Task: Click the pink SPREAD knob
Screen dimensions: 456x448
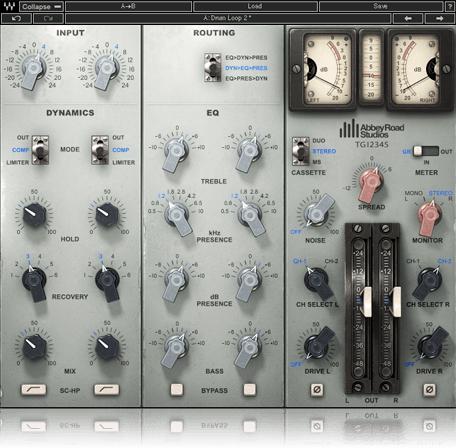Action: click(x=371, y=184)
